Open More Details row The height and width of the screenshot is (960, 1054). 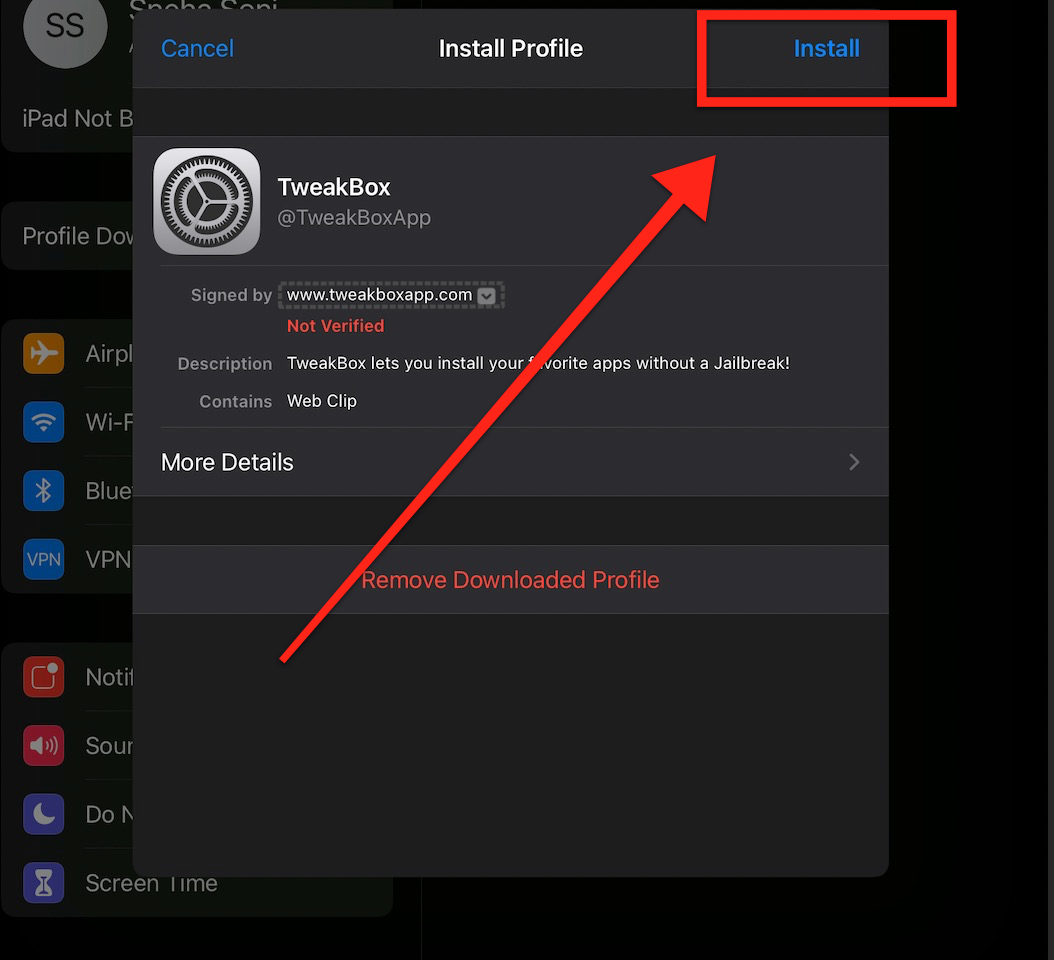[x=511, y=463]
